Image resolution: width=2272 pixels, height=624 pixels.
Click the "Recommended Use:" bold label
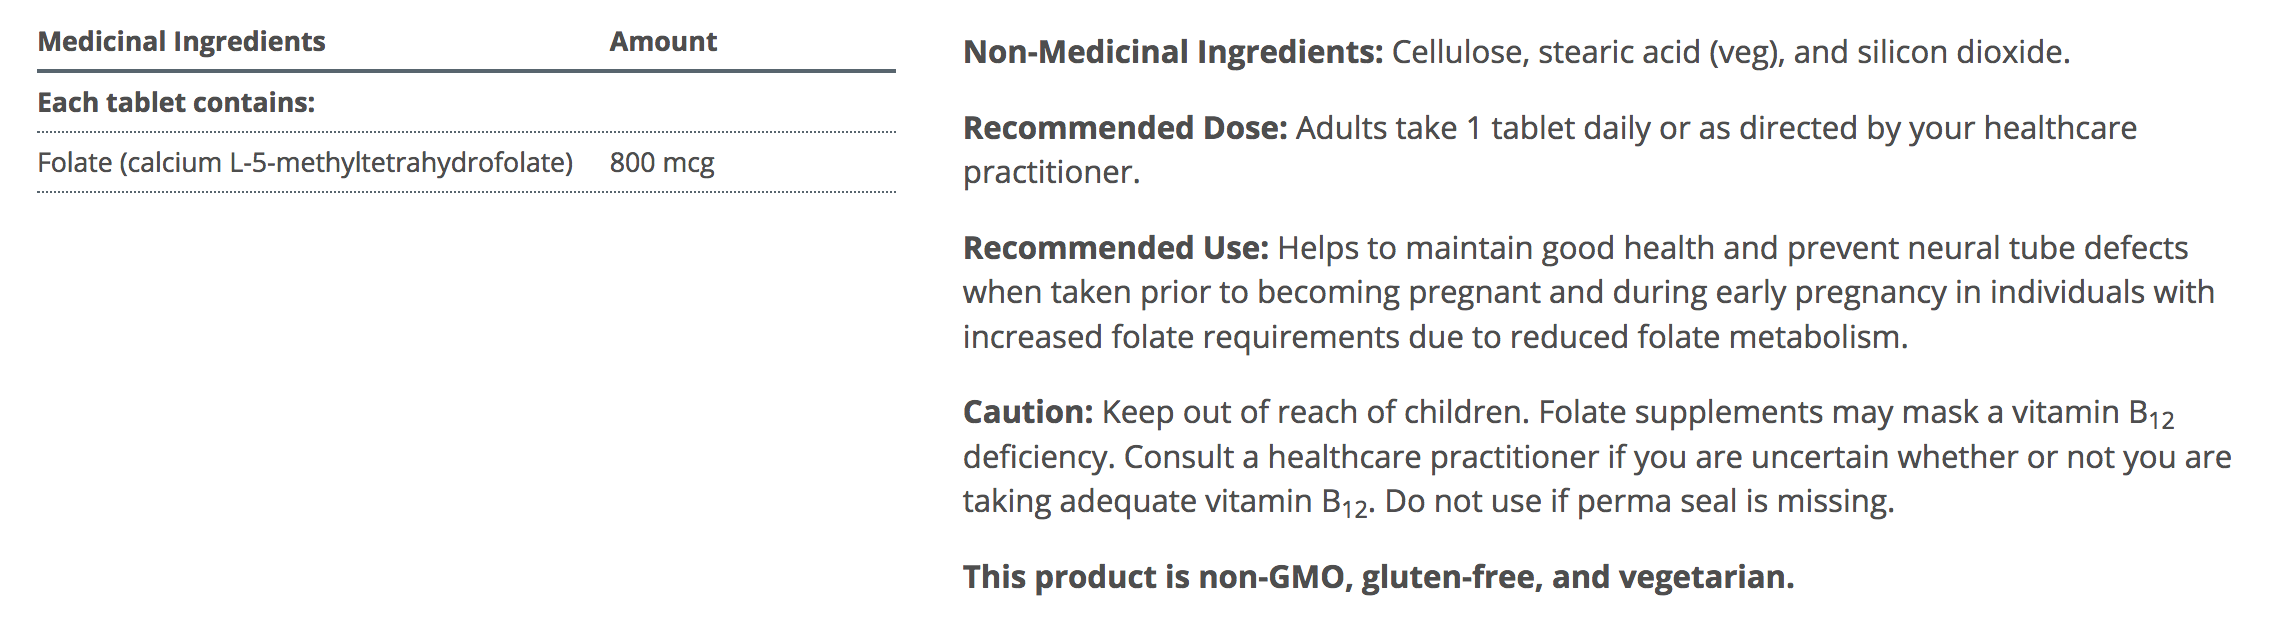[x=1115, y=248]
